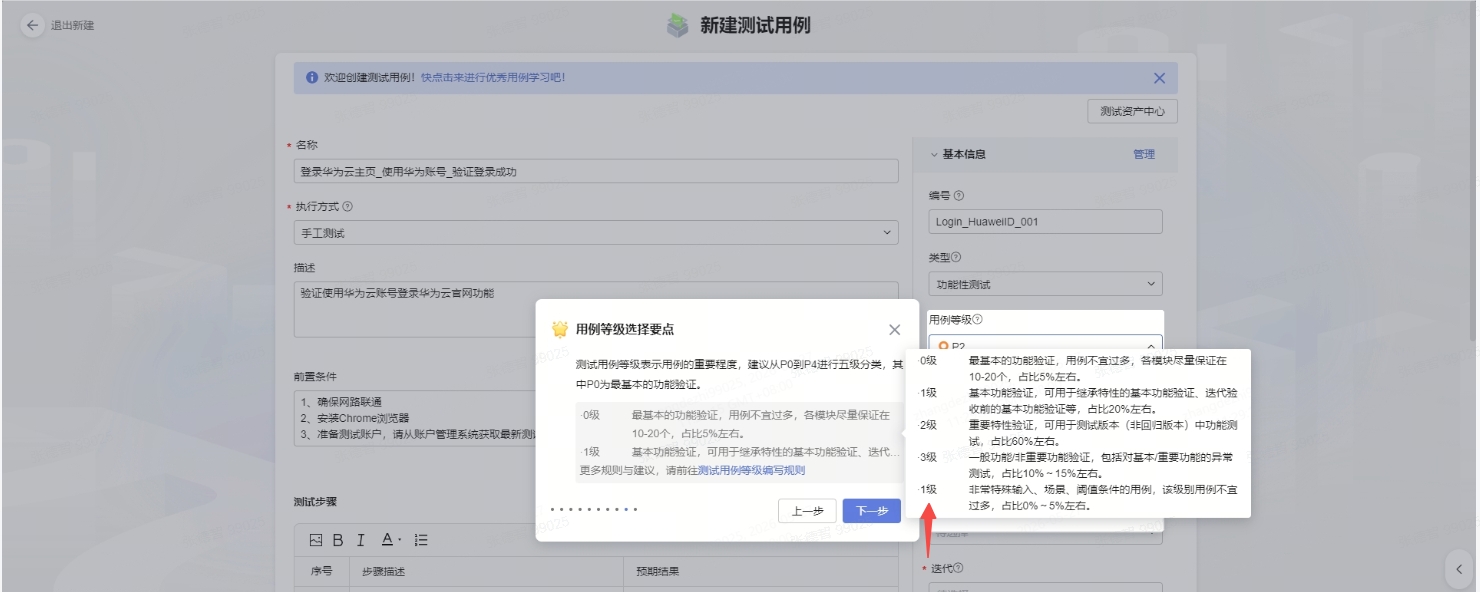This screenshot has height=592, width=1480.
Task: Click the crown icon in guide popup title
Action: (x=560, y=329)
